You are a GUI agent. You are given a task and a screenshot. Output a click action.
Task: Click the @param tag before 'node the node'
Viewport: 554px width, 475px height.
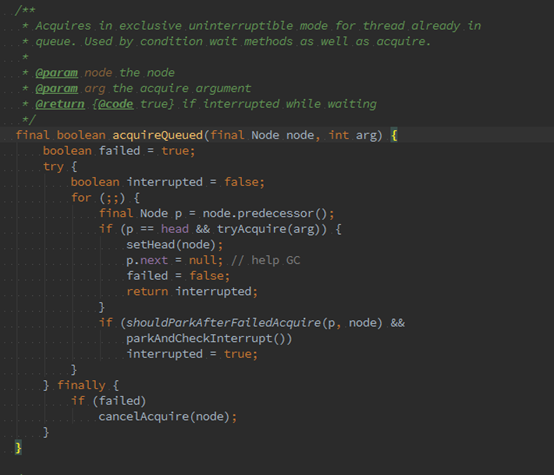point(57,73)
